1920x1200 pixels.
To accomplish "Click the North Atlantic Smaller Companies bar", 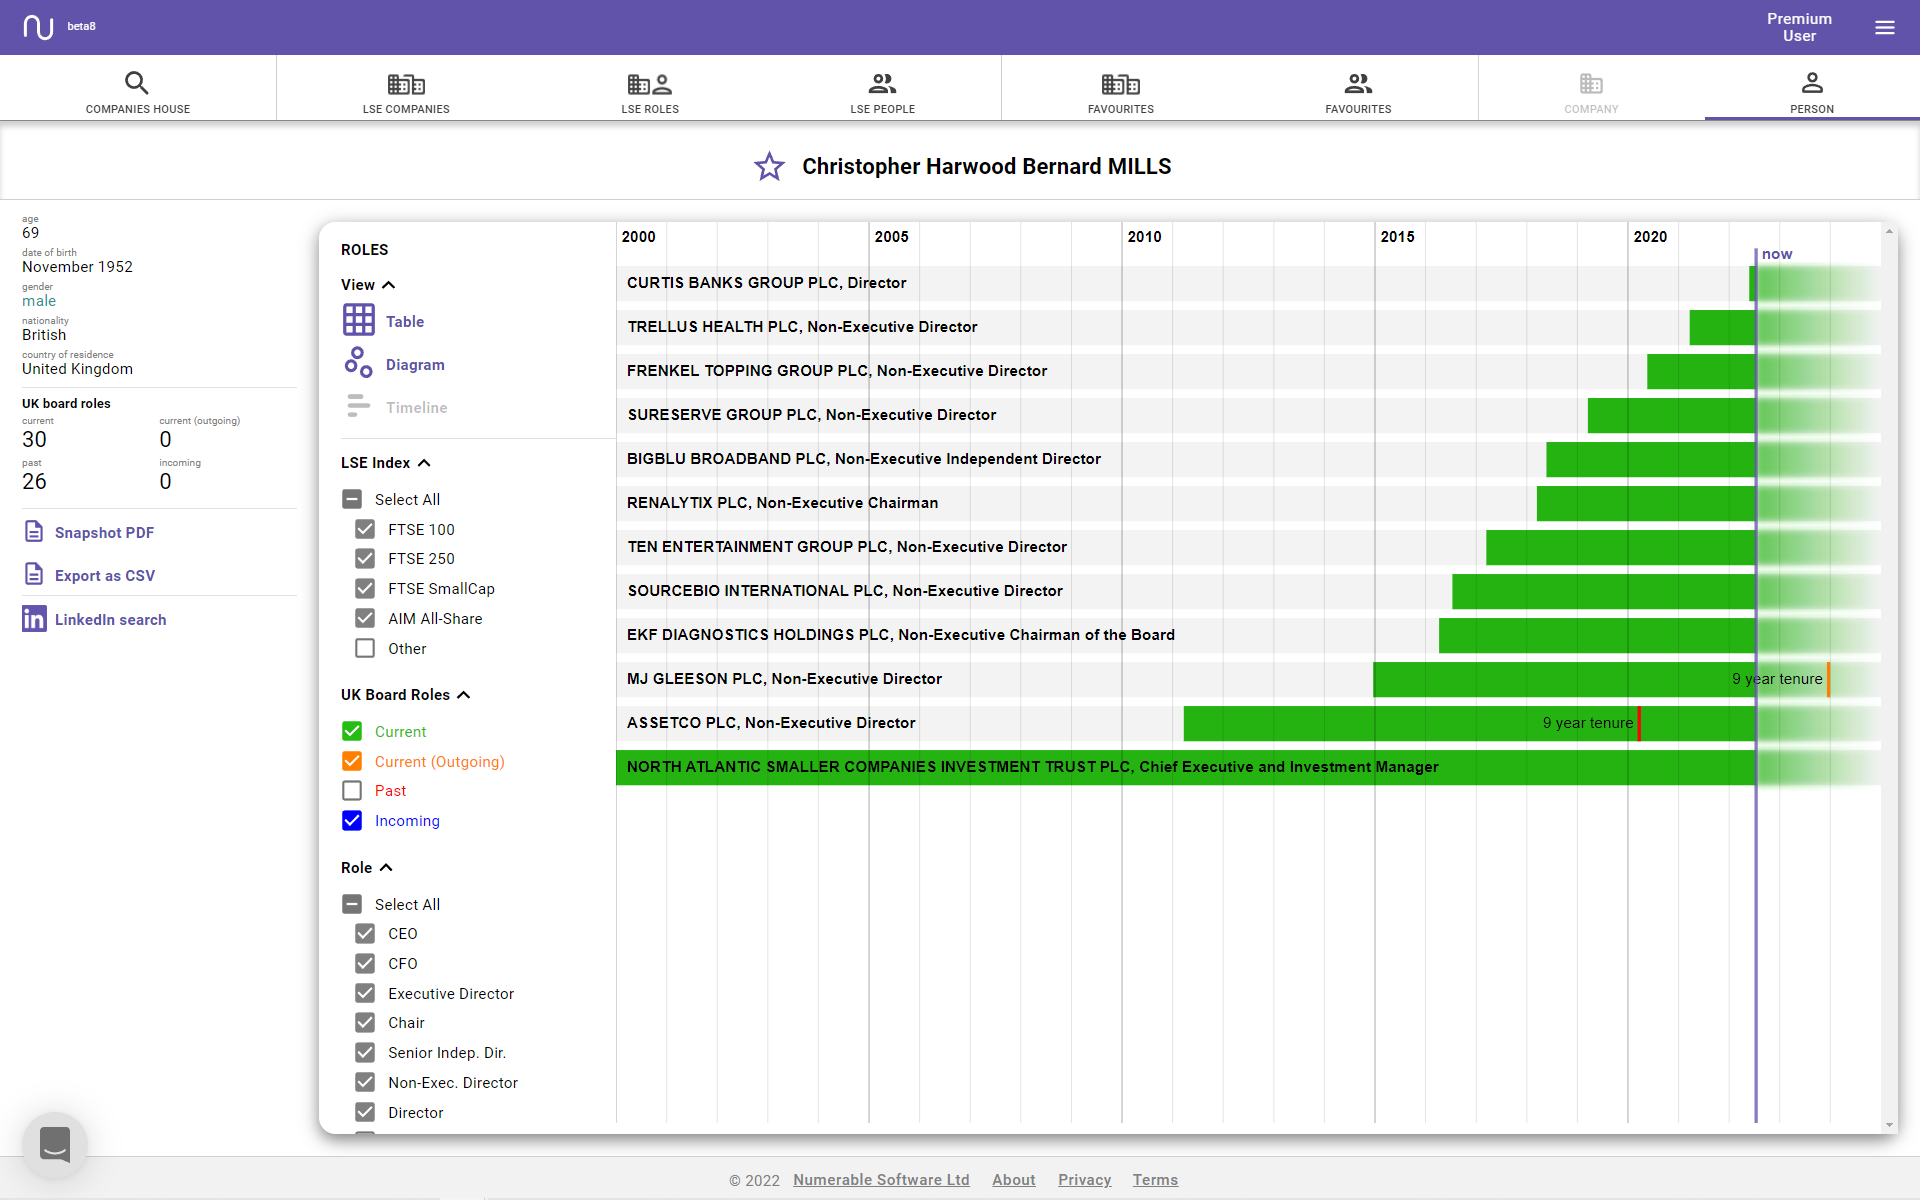I will coord(1186,767).
